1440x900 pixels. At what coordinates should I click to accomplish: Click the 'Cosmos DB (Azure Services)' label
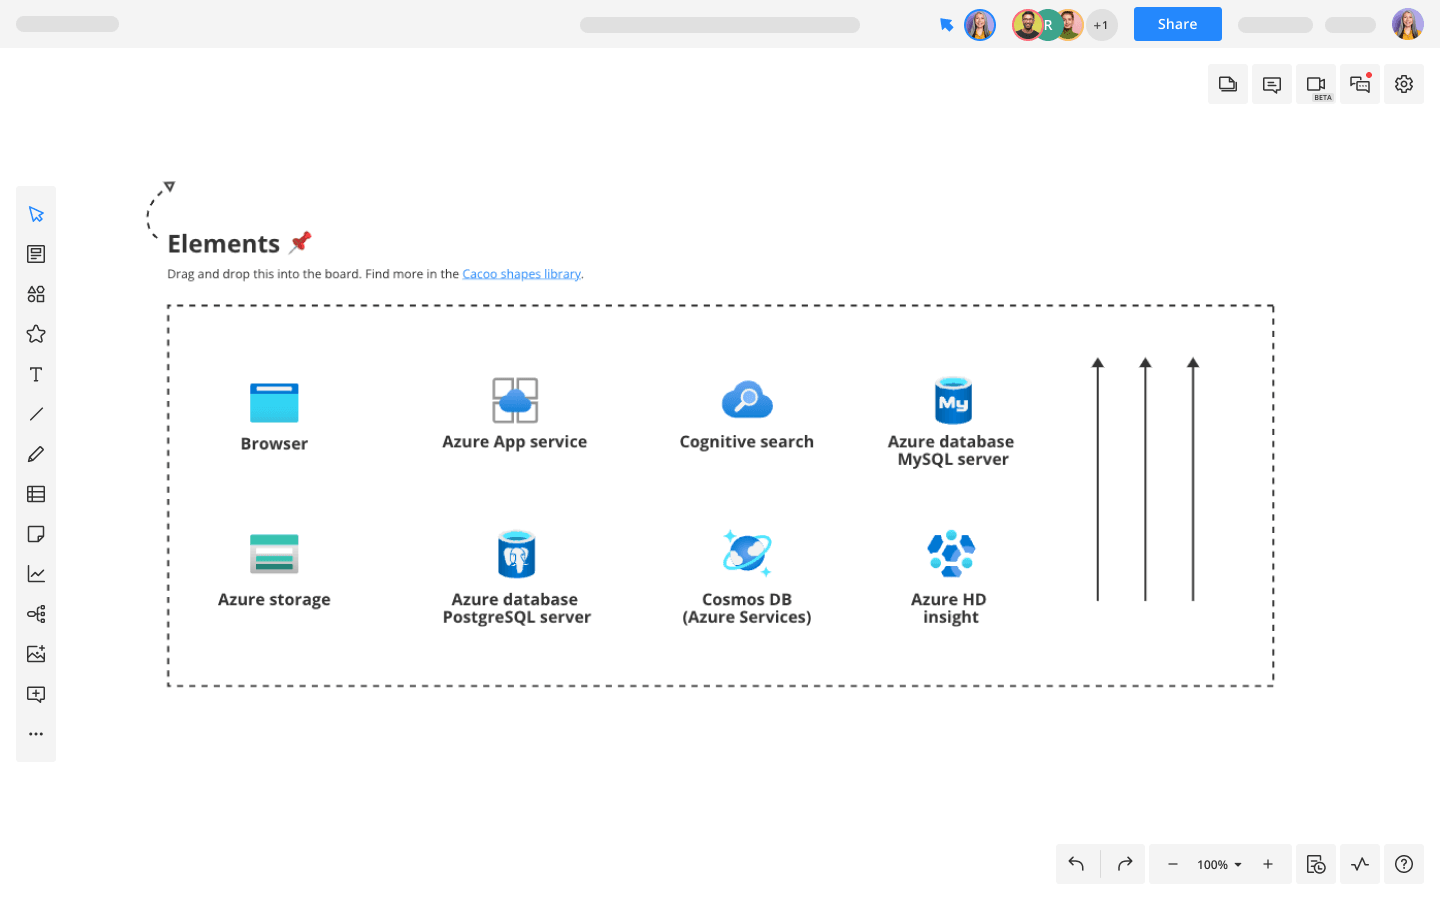747,608
